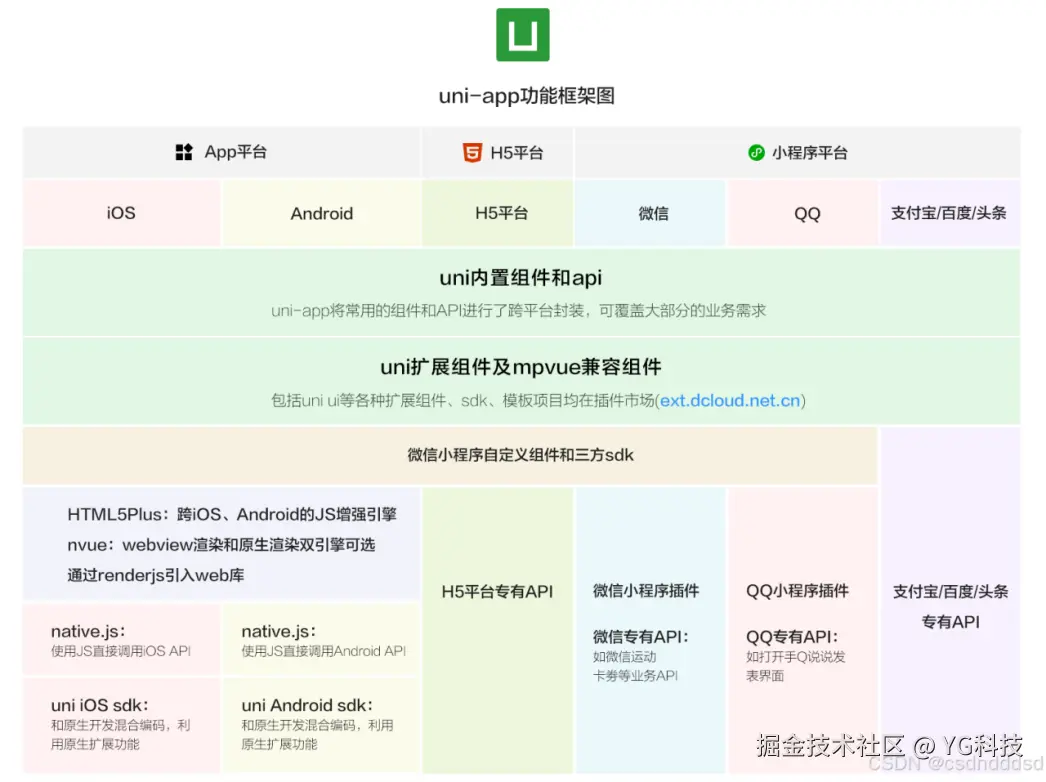Click 支付宝/百度/头条 专有API label
Image resolution: width=1046 pixels, height=782 pixels.
[950, 607]
